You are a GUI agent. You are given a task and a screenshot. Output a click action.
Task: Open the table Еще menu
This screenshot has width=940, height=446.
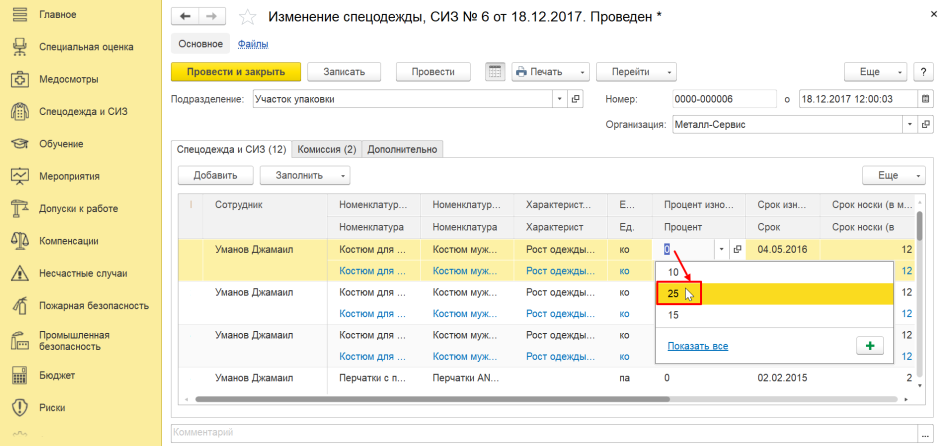pos(893,176)
